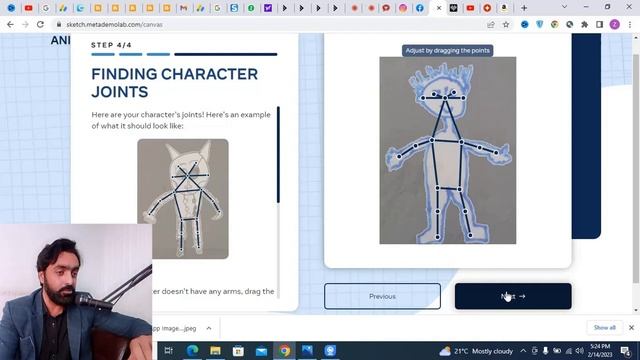The image size is (640, 360).
Task: Open the Chrome three-dot menu
Action: pos(629,24)
